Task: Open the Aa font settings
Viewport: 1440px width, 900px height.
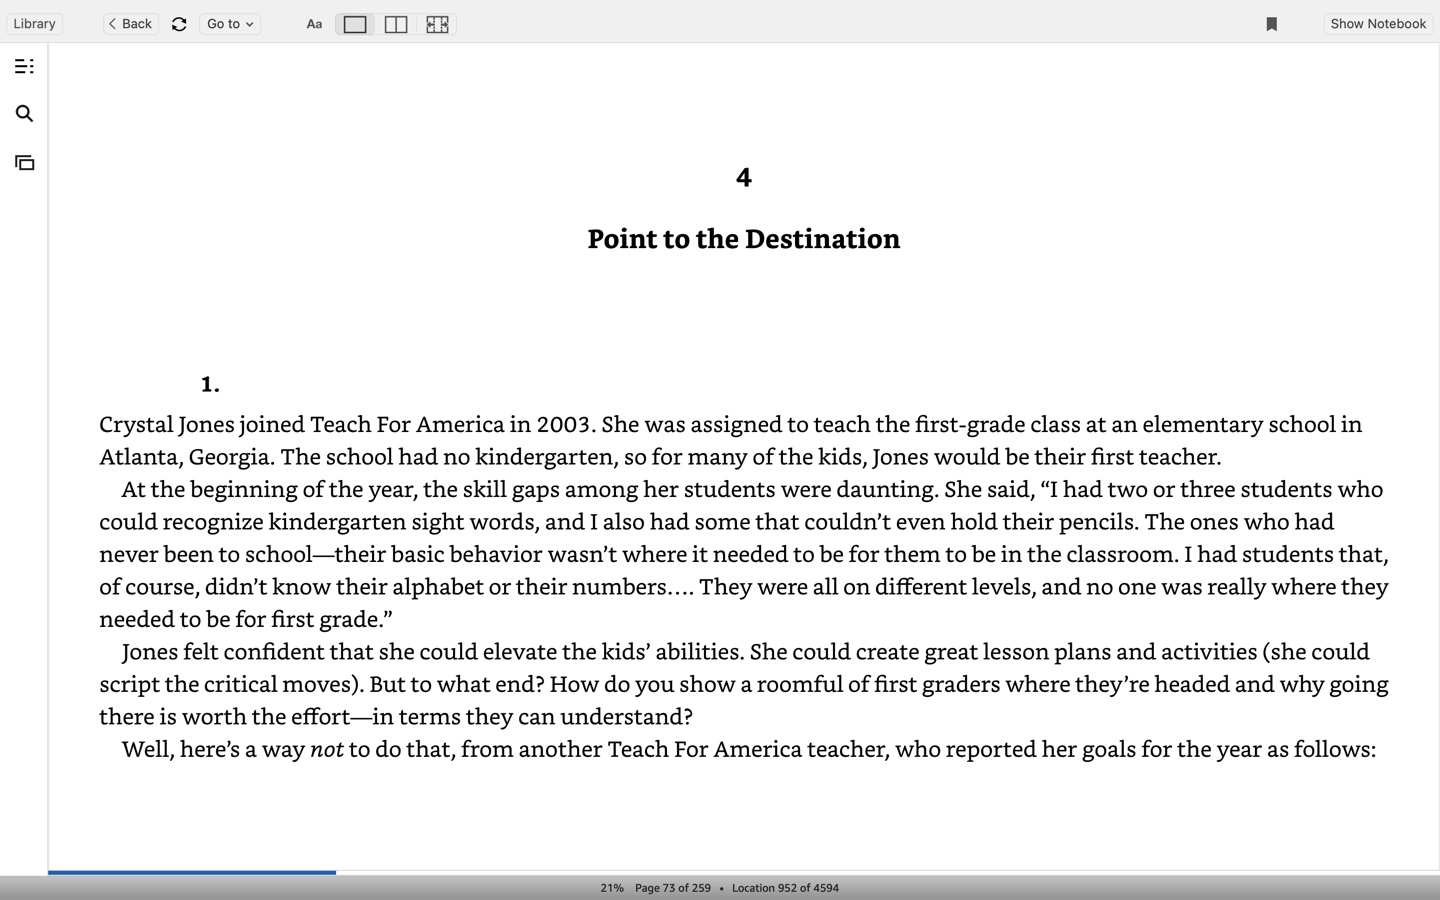Action: (x=314, y=24)
